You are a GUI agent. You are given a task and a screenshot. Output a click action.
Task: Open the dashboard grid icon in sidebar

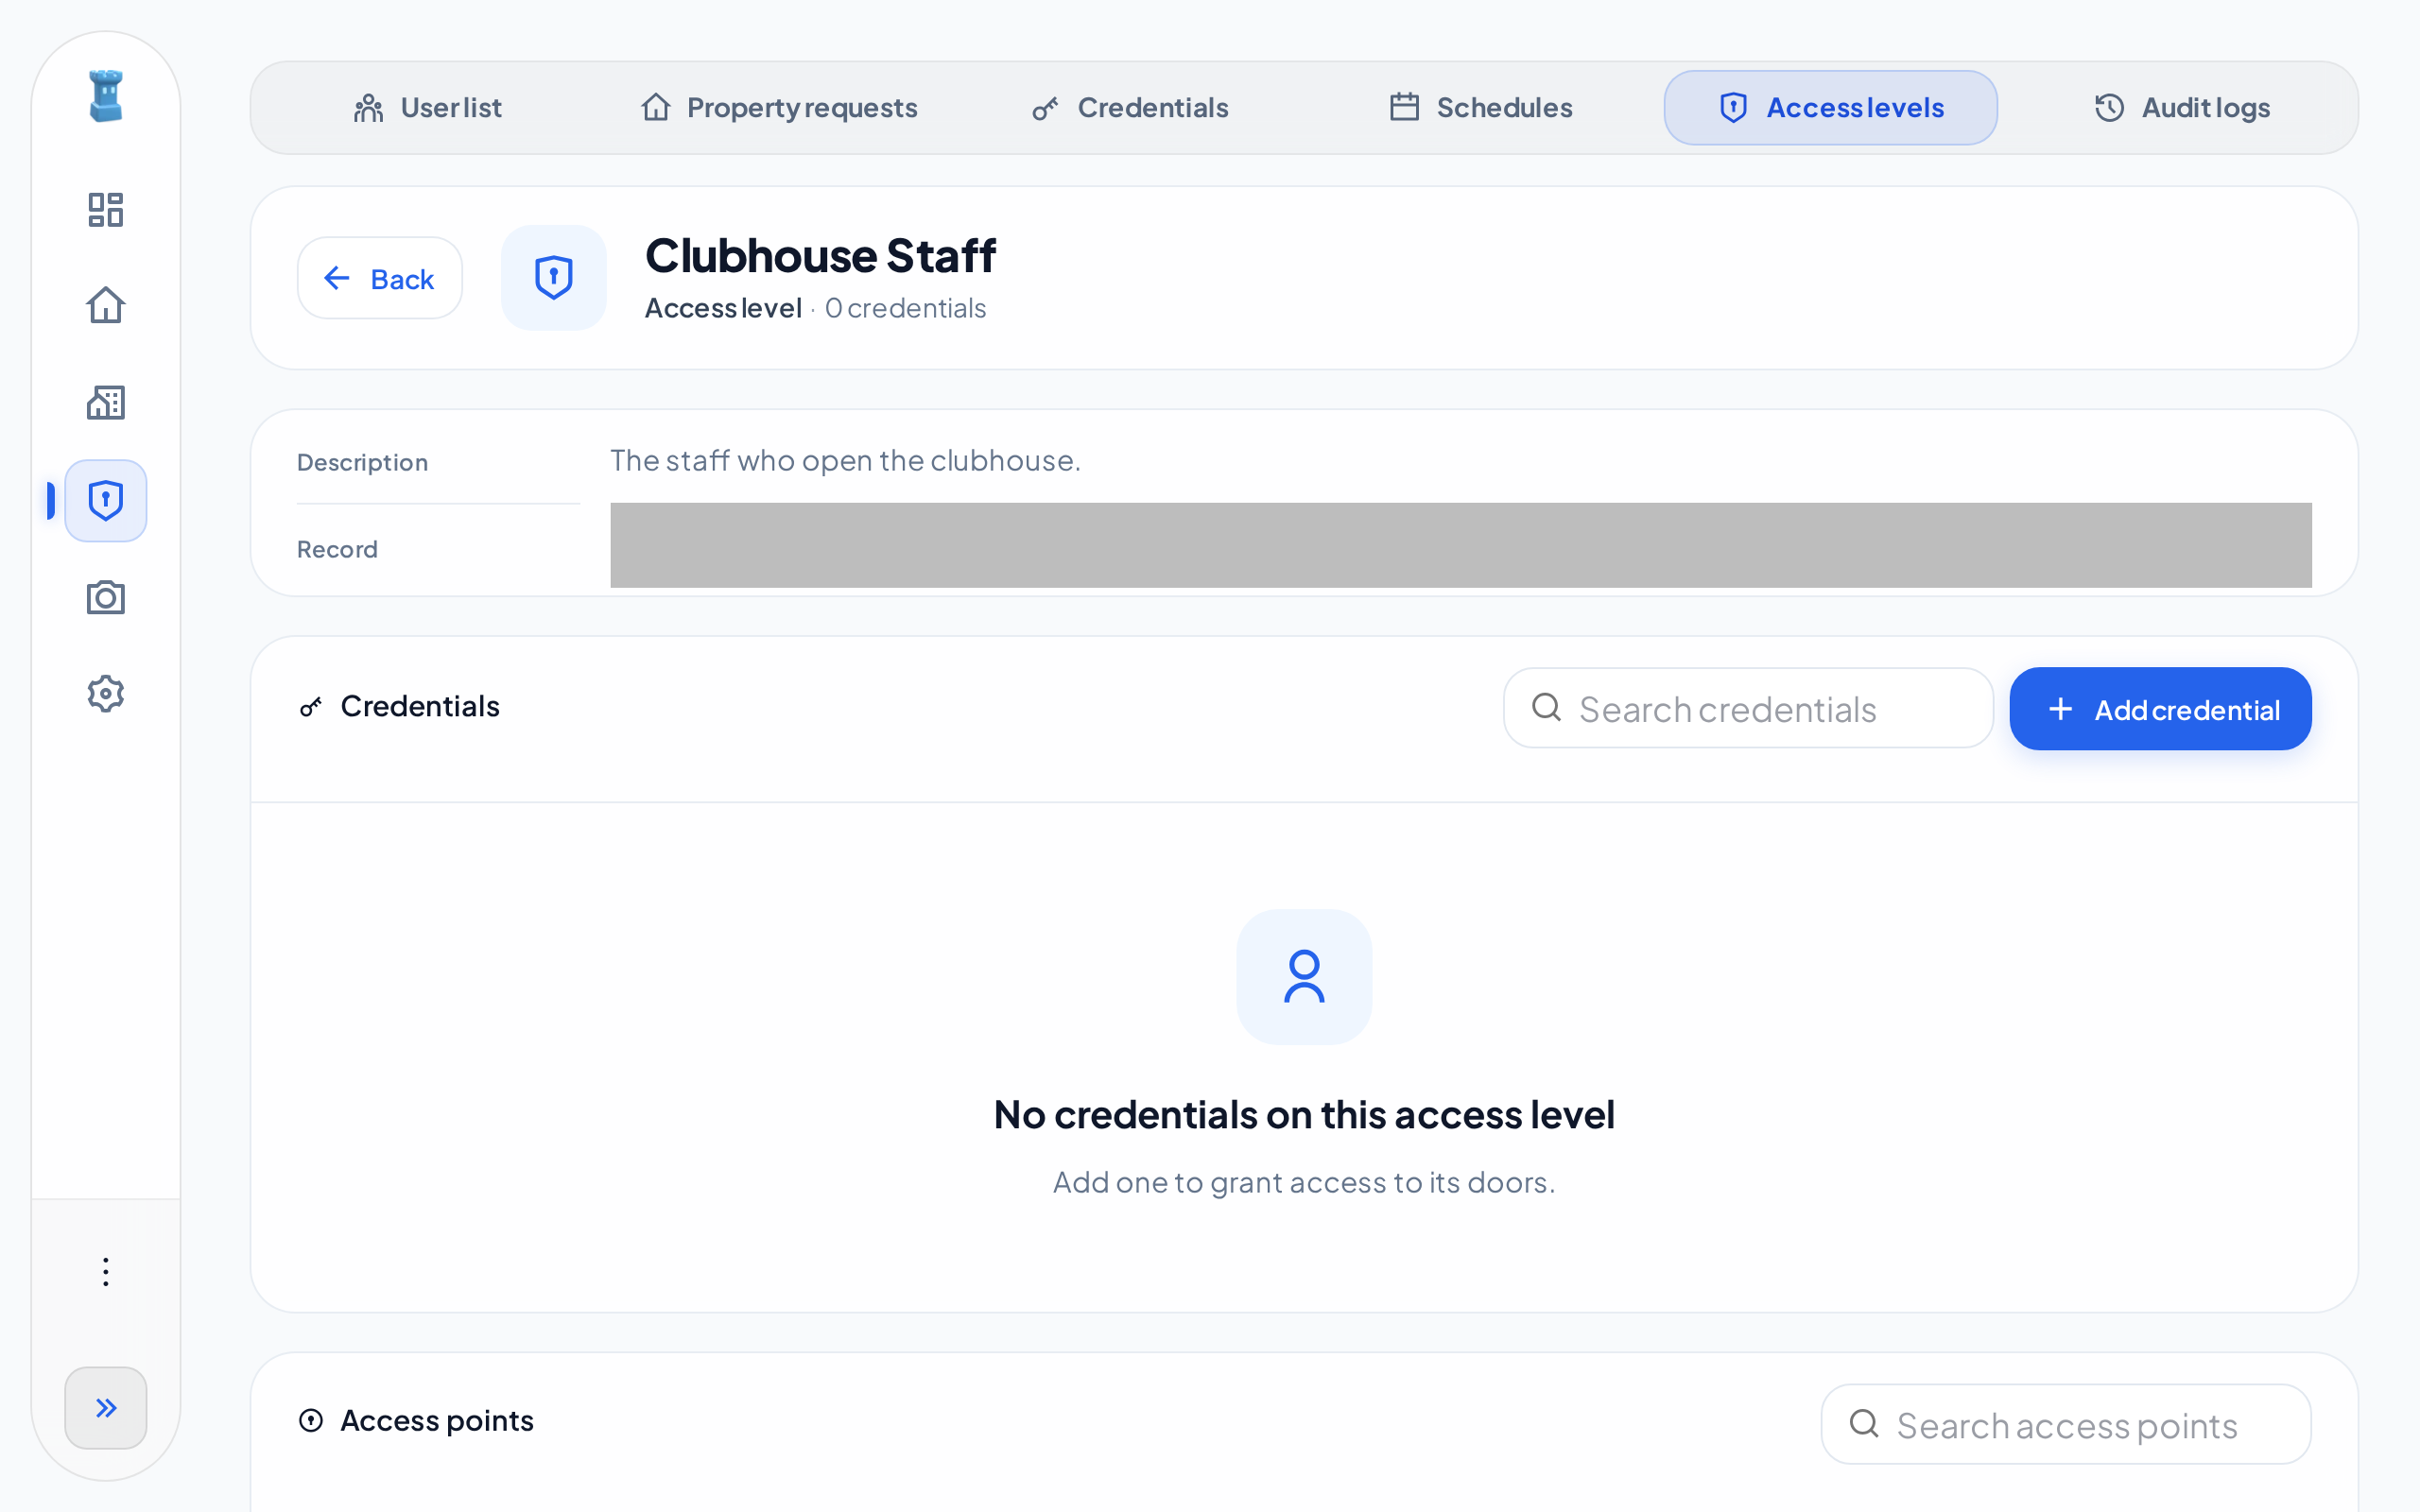[x=105, y=210]
